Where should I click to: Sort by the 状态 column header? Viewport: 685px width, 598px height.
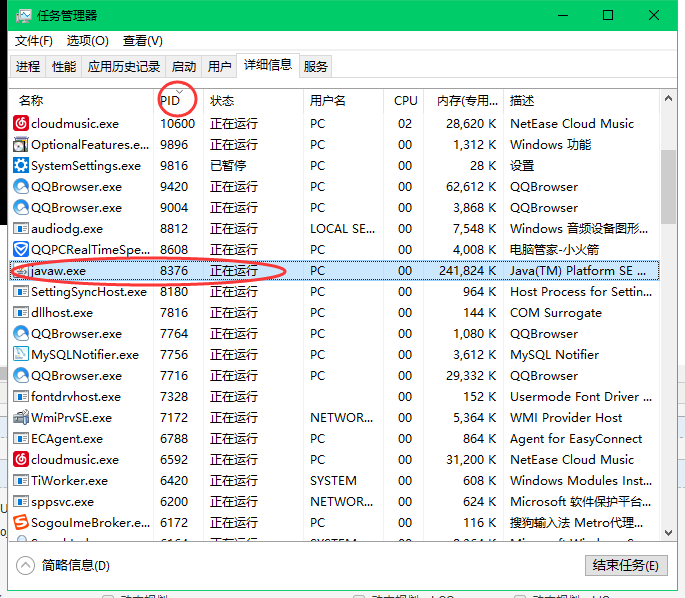point(253,101)
